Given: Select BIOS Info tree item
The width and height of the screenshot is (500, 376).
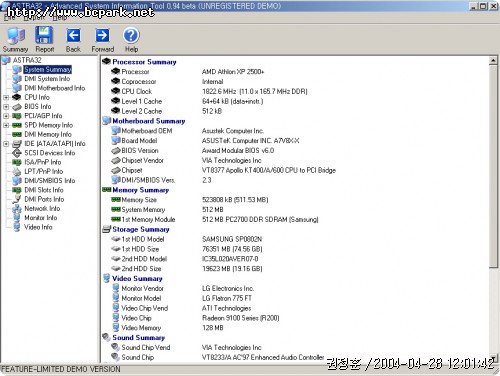Looking at the screenshot, I should (x=38, y=107).
